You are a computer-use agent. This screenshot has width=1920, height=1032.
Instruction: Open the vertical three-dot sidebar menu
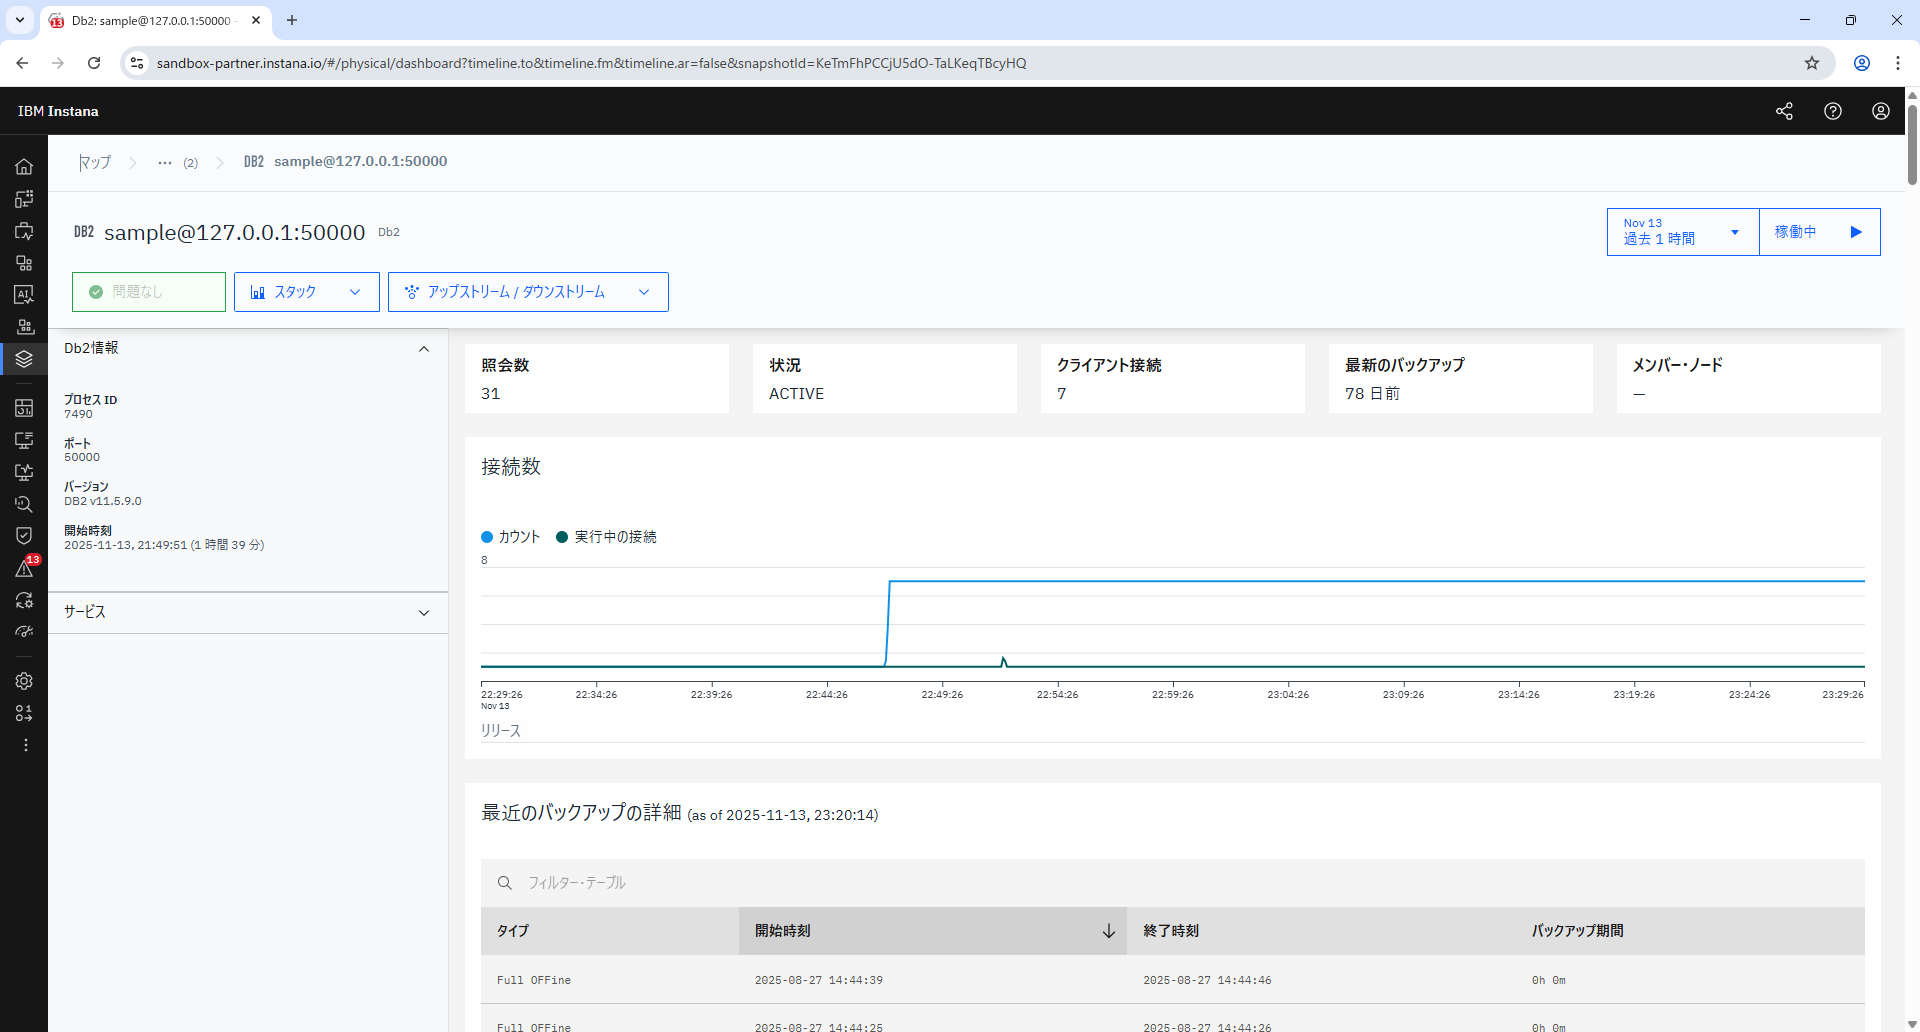25,745
